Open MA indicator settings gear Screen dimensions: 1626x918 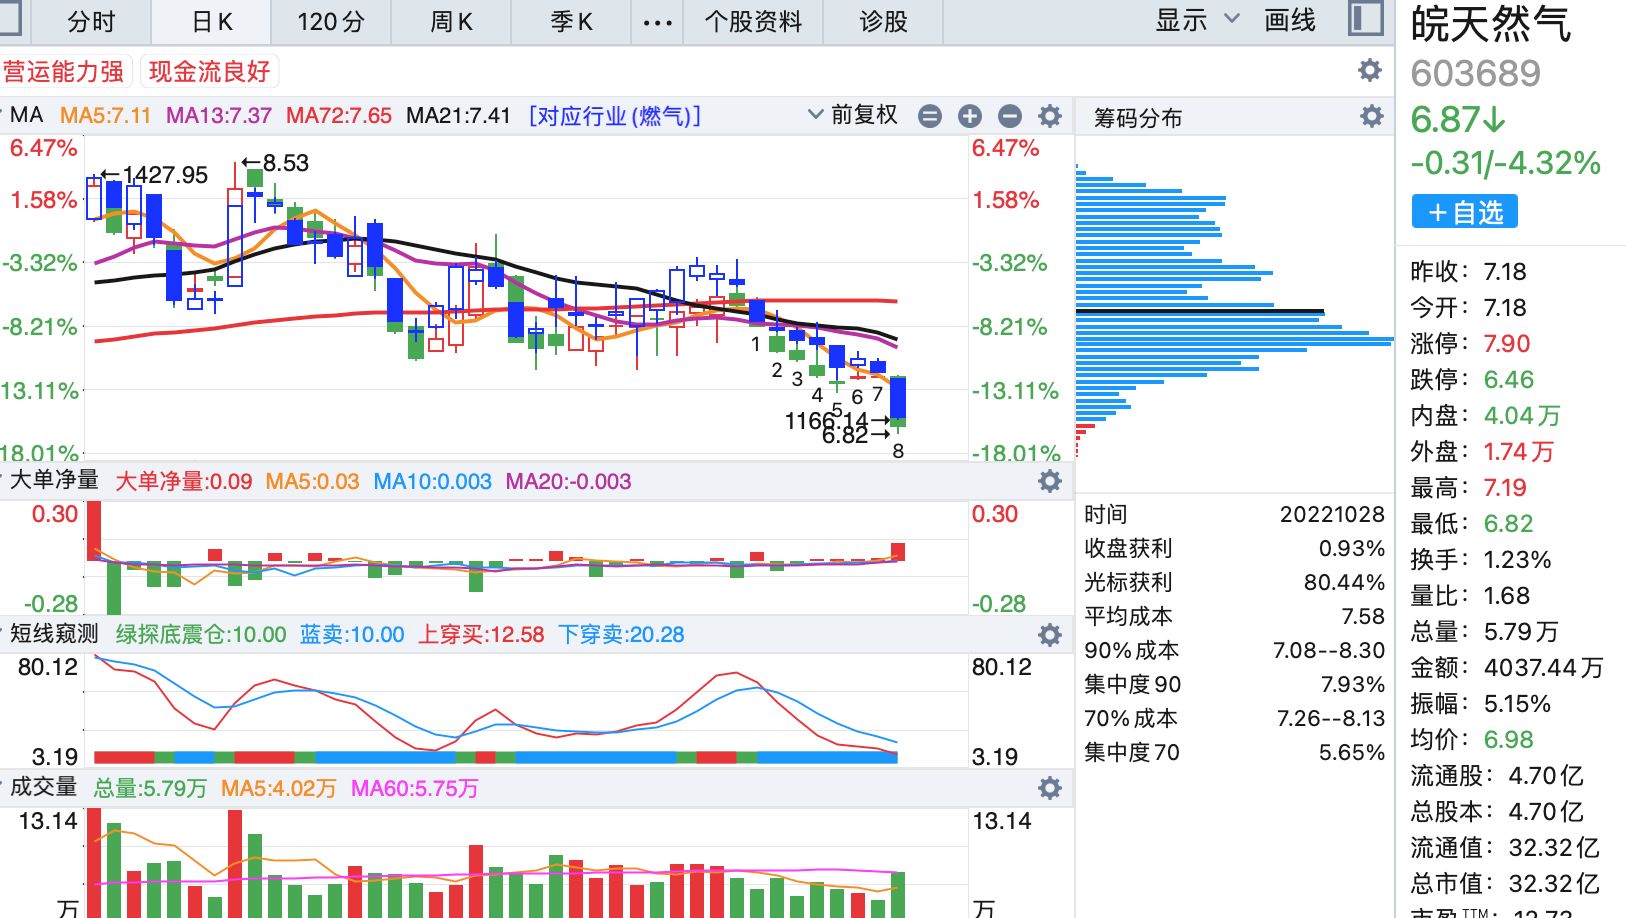(1050, 116)
